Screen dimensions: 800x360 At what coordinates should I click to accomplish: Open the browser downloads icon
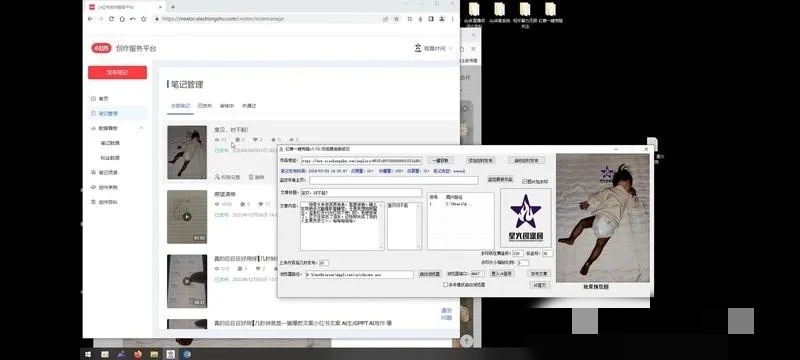(420, 19)
